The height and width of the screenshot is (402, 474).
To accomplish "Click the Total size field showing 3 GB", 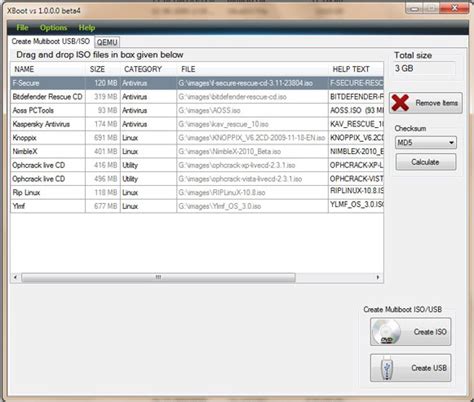I will coord(424,69).
